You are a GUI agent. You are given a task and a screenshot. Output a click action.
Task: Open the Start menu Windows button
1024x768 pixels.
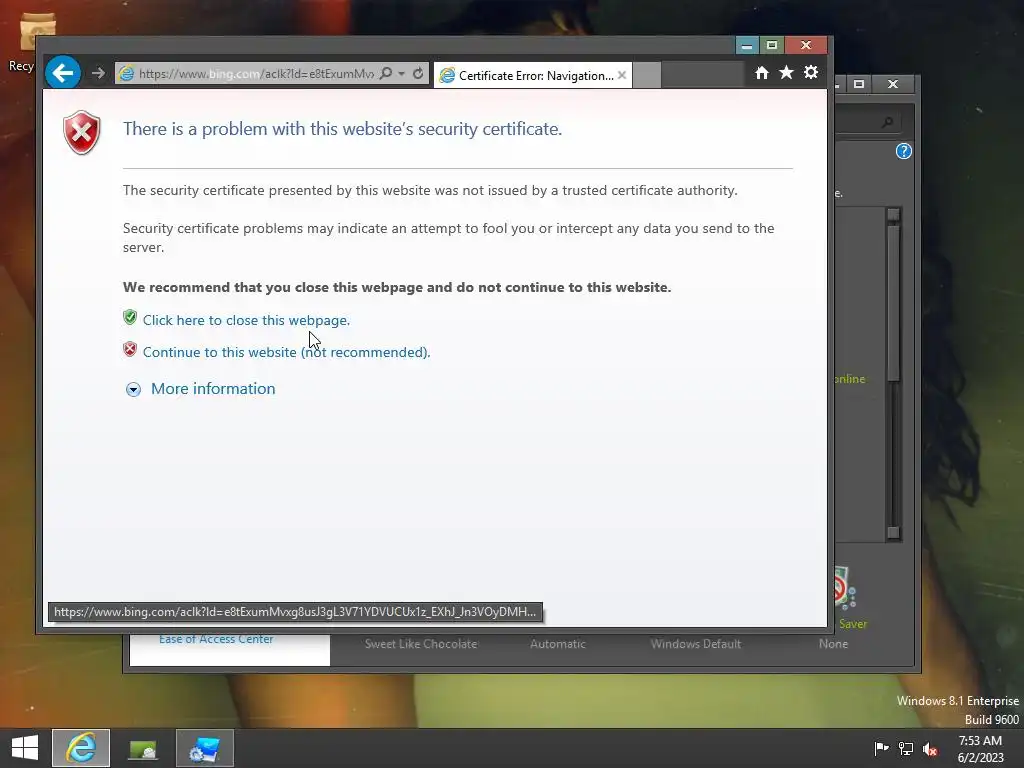25,748
